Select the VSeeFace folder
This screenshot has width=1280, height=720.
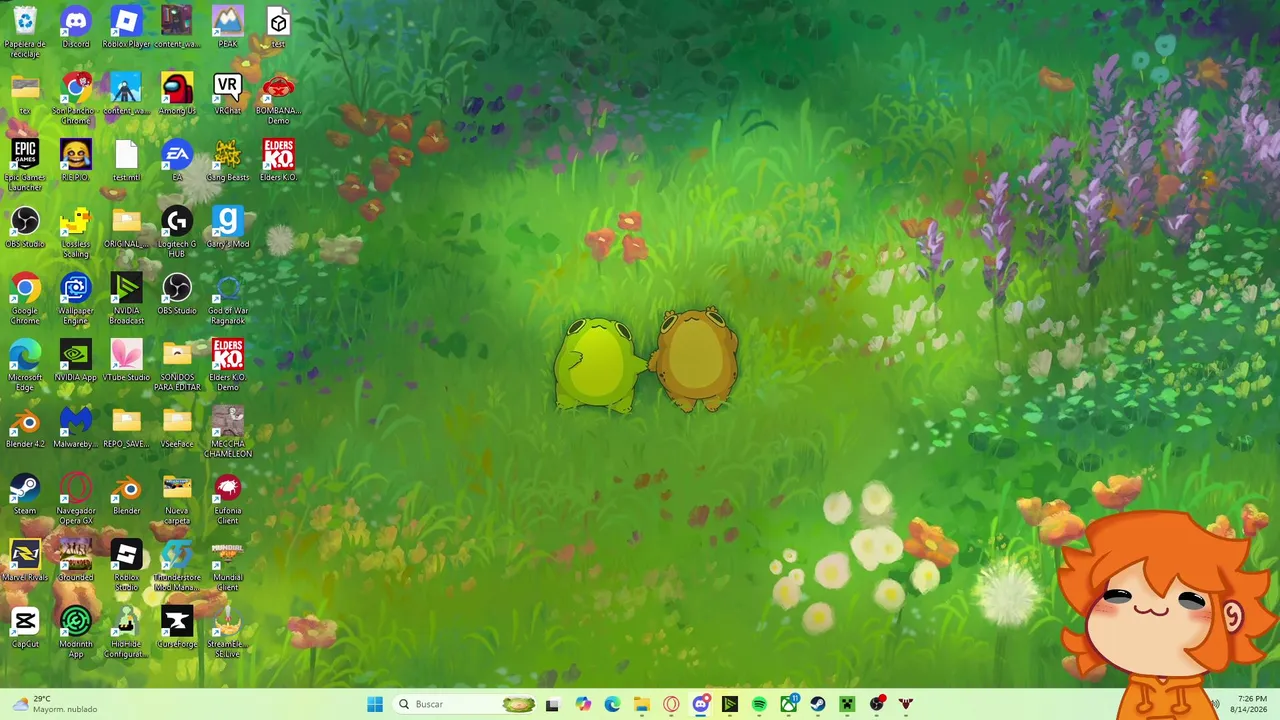[177, 427]
